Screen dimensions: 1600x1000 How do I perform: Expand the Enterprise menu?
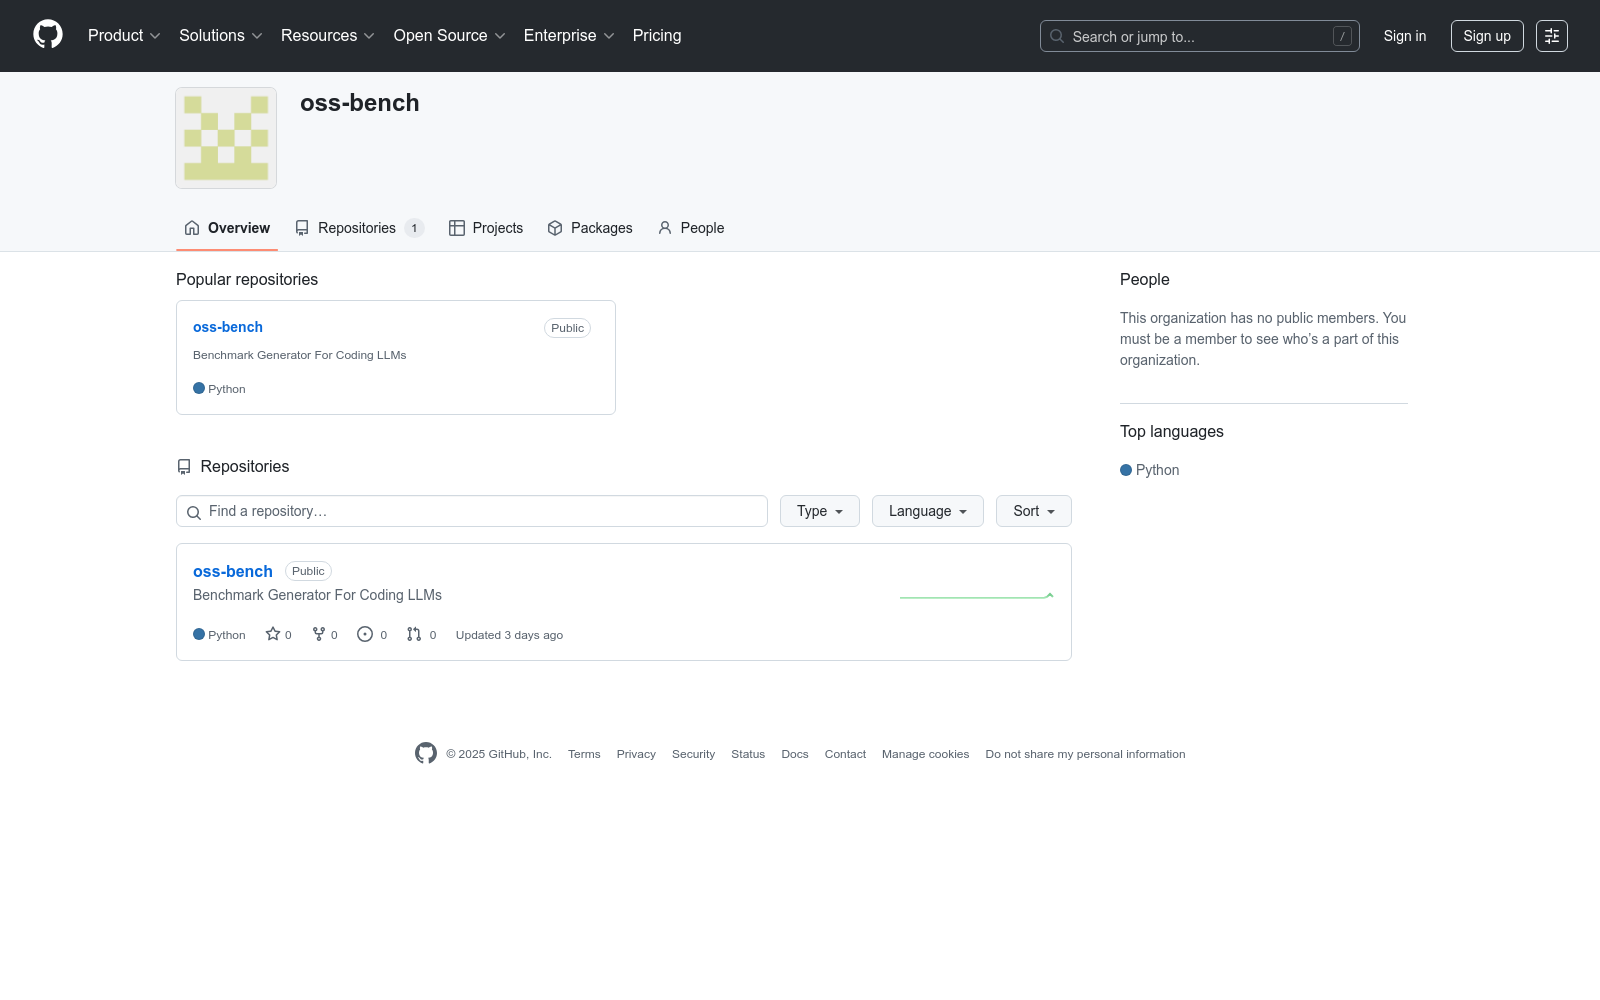tap(569, 36)
